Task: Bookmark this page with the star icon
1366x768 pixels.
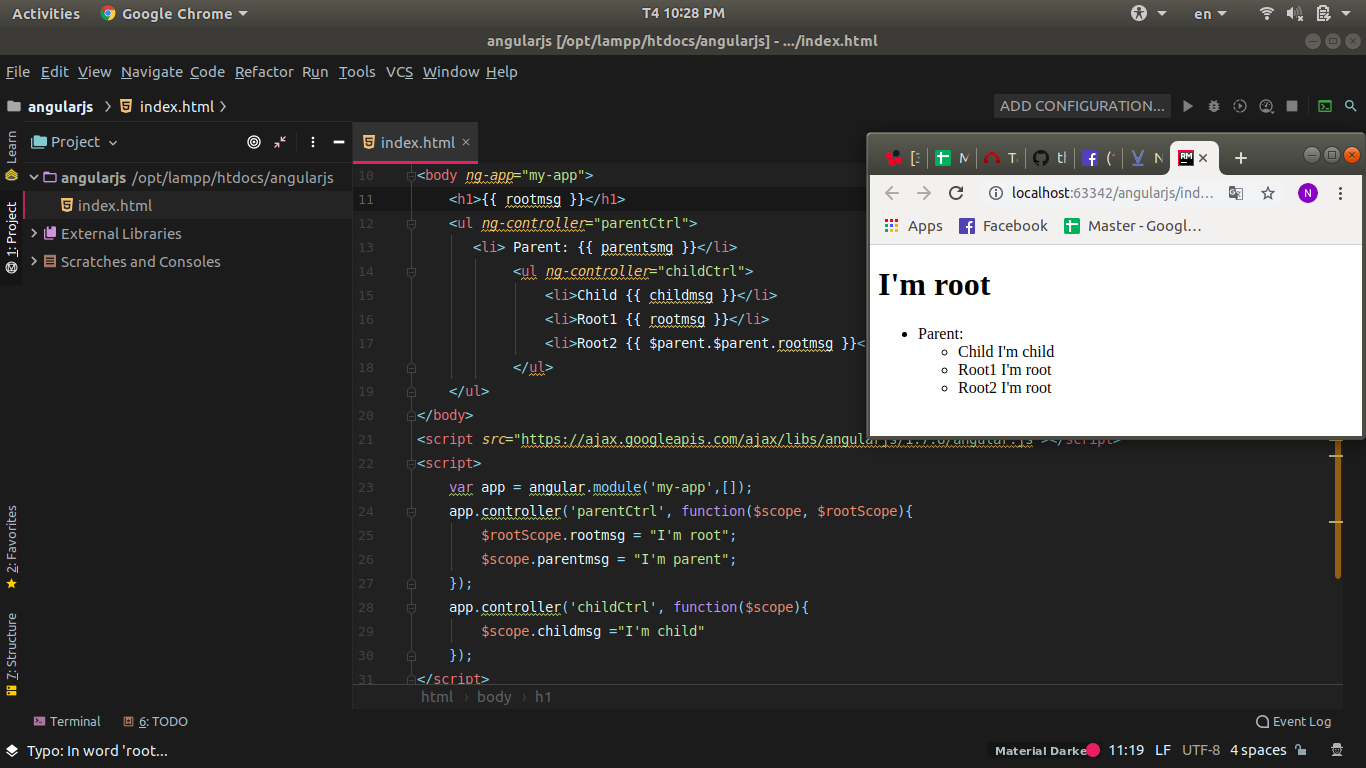Action: click(x=1268, y=193)
